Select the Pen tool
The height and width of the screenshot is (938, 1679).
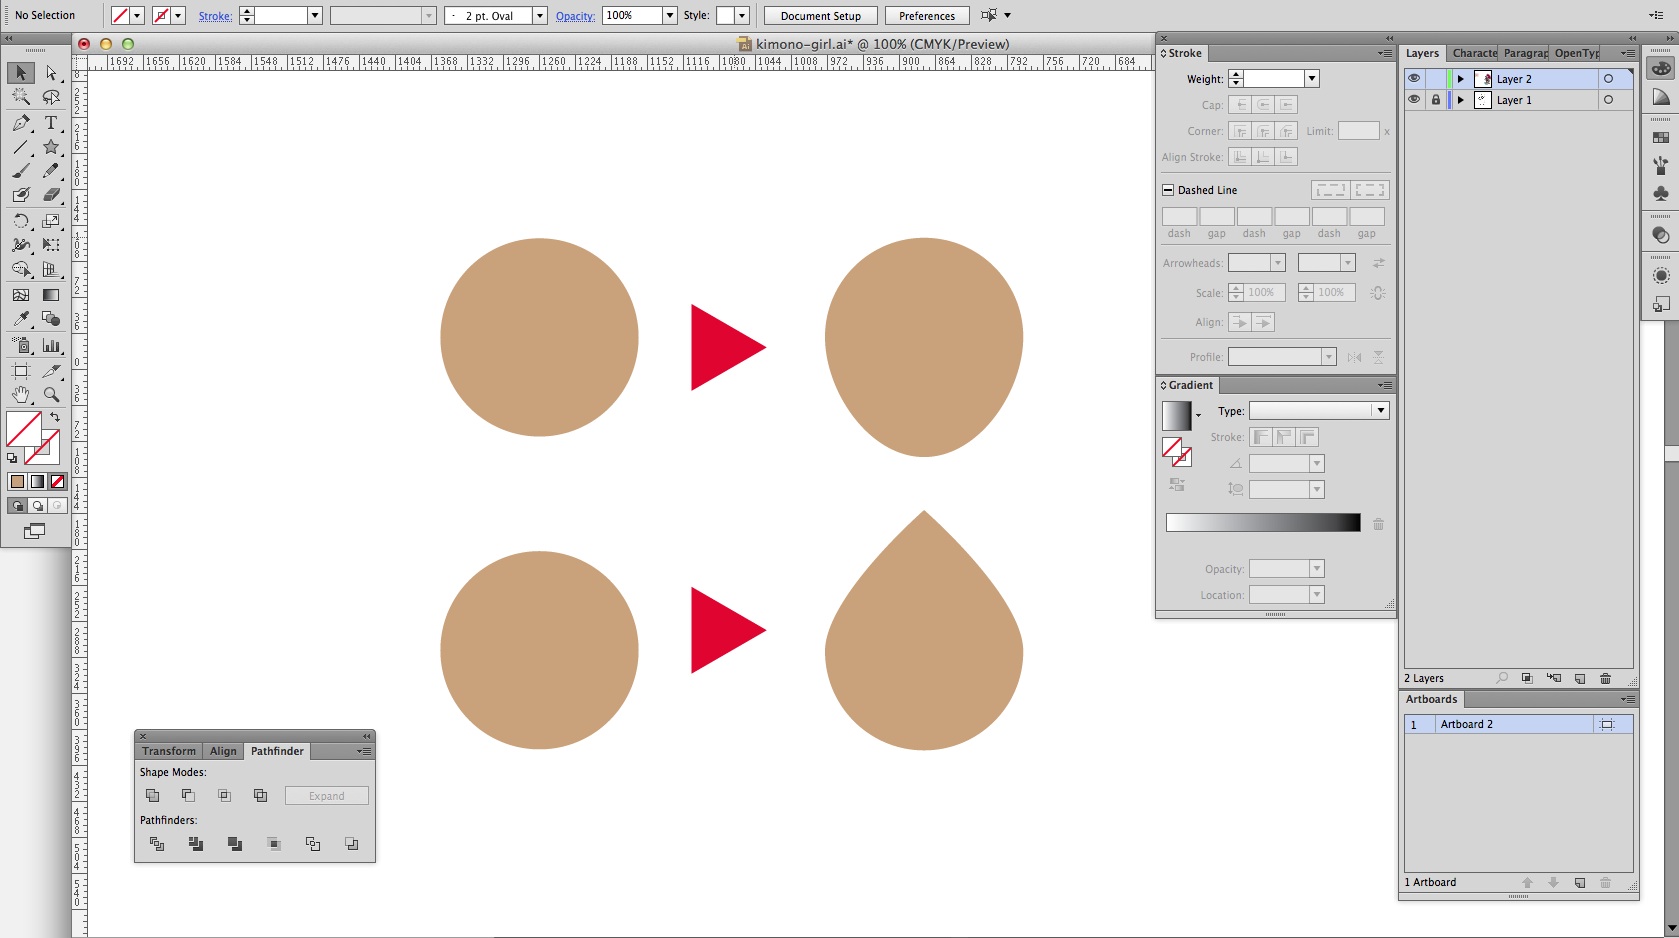20,123
